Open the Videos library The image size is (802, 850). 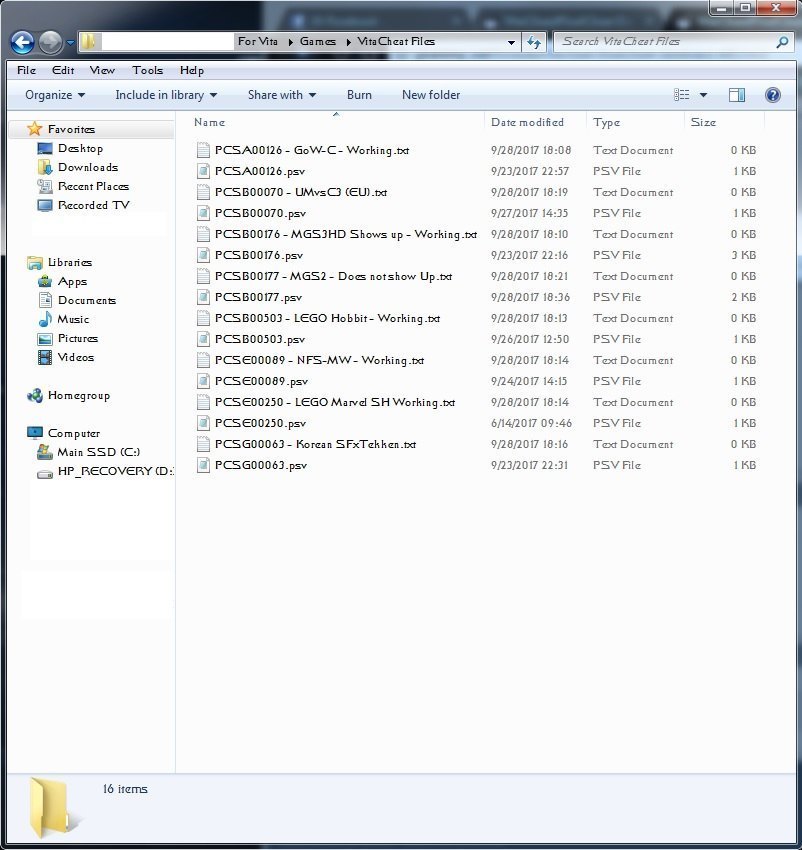(75, 357)
